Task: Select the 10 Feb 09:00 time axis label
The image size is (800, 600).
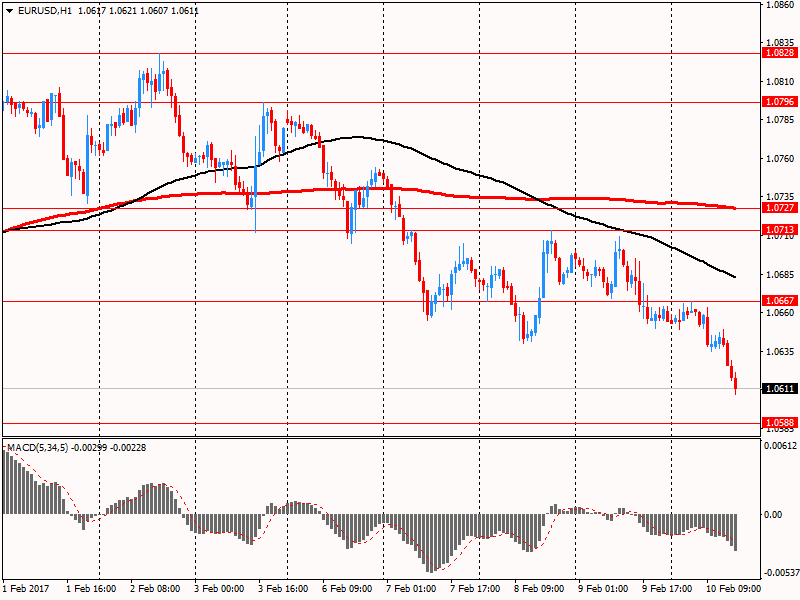Action: click(733, 588)
